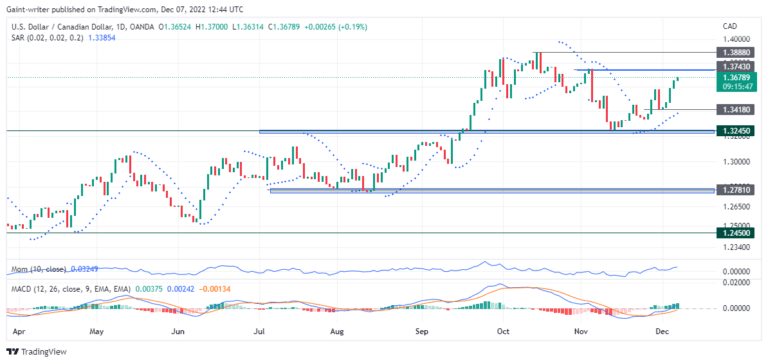
Task: Click the Aug label on time axis
Action: tap(337, 332)
